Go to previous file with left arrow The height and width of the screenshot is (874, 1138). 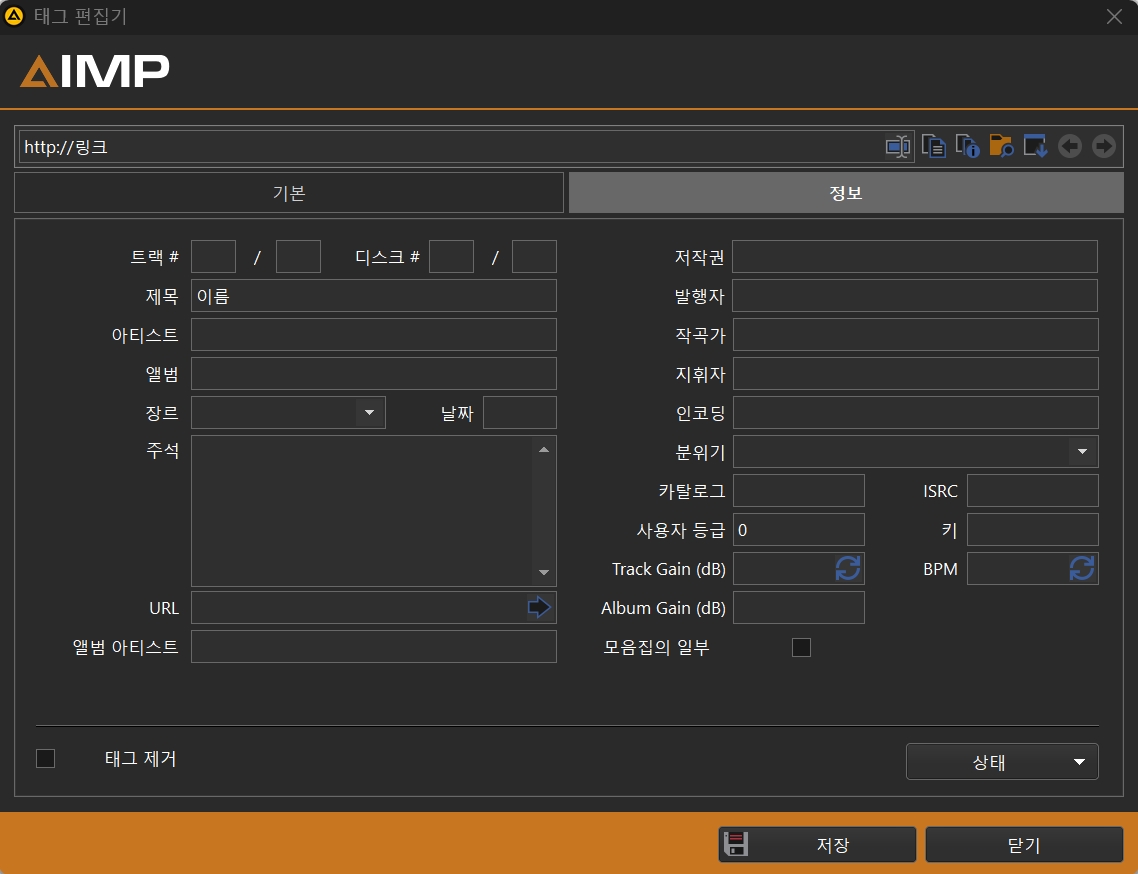[1070, 146]
